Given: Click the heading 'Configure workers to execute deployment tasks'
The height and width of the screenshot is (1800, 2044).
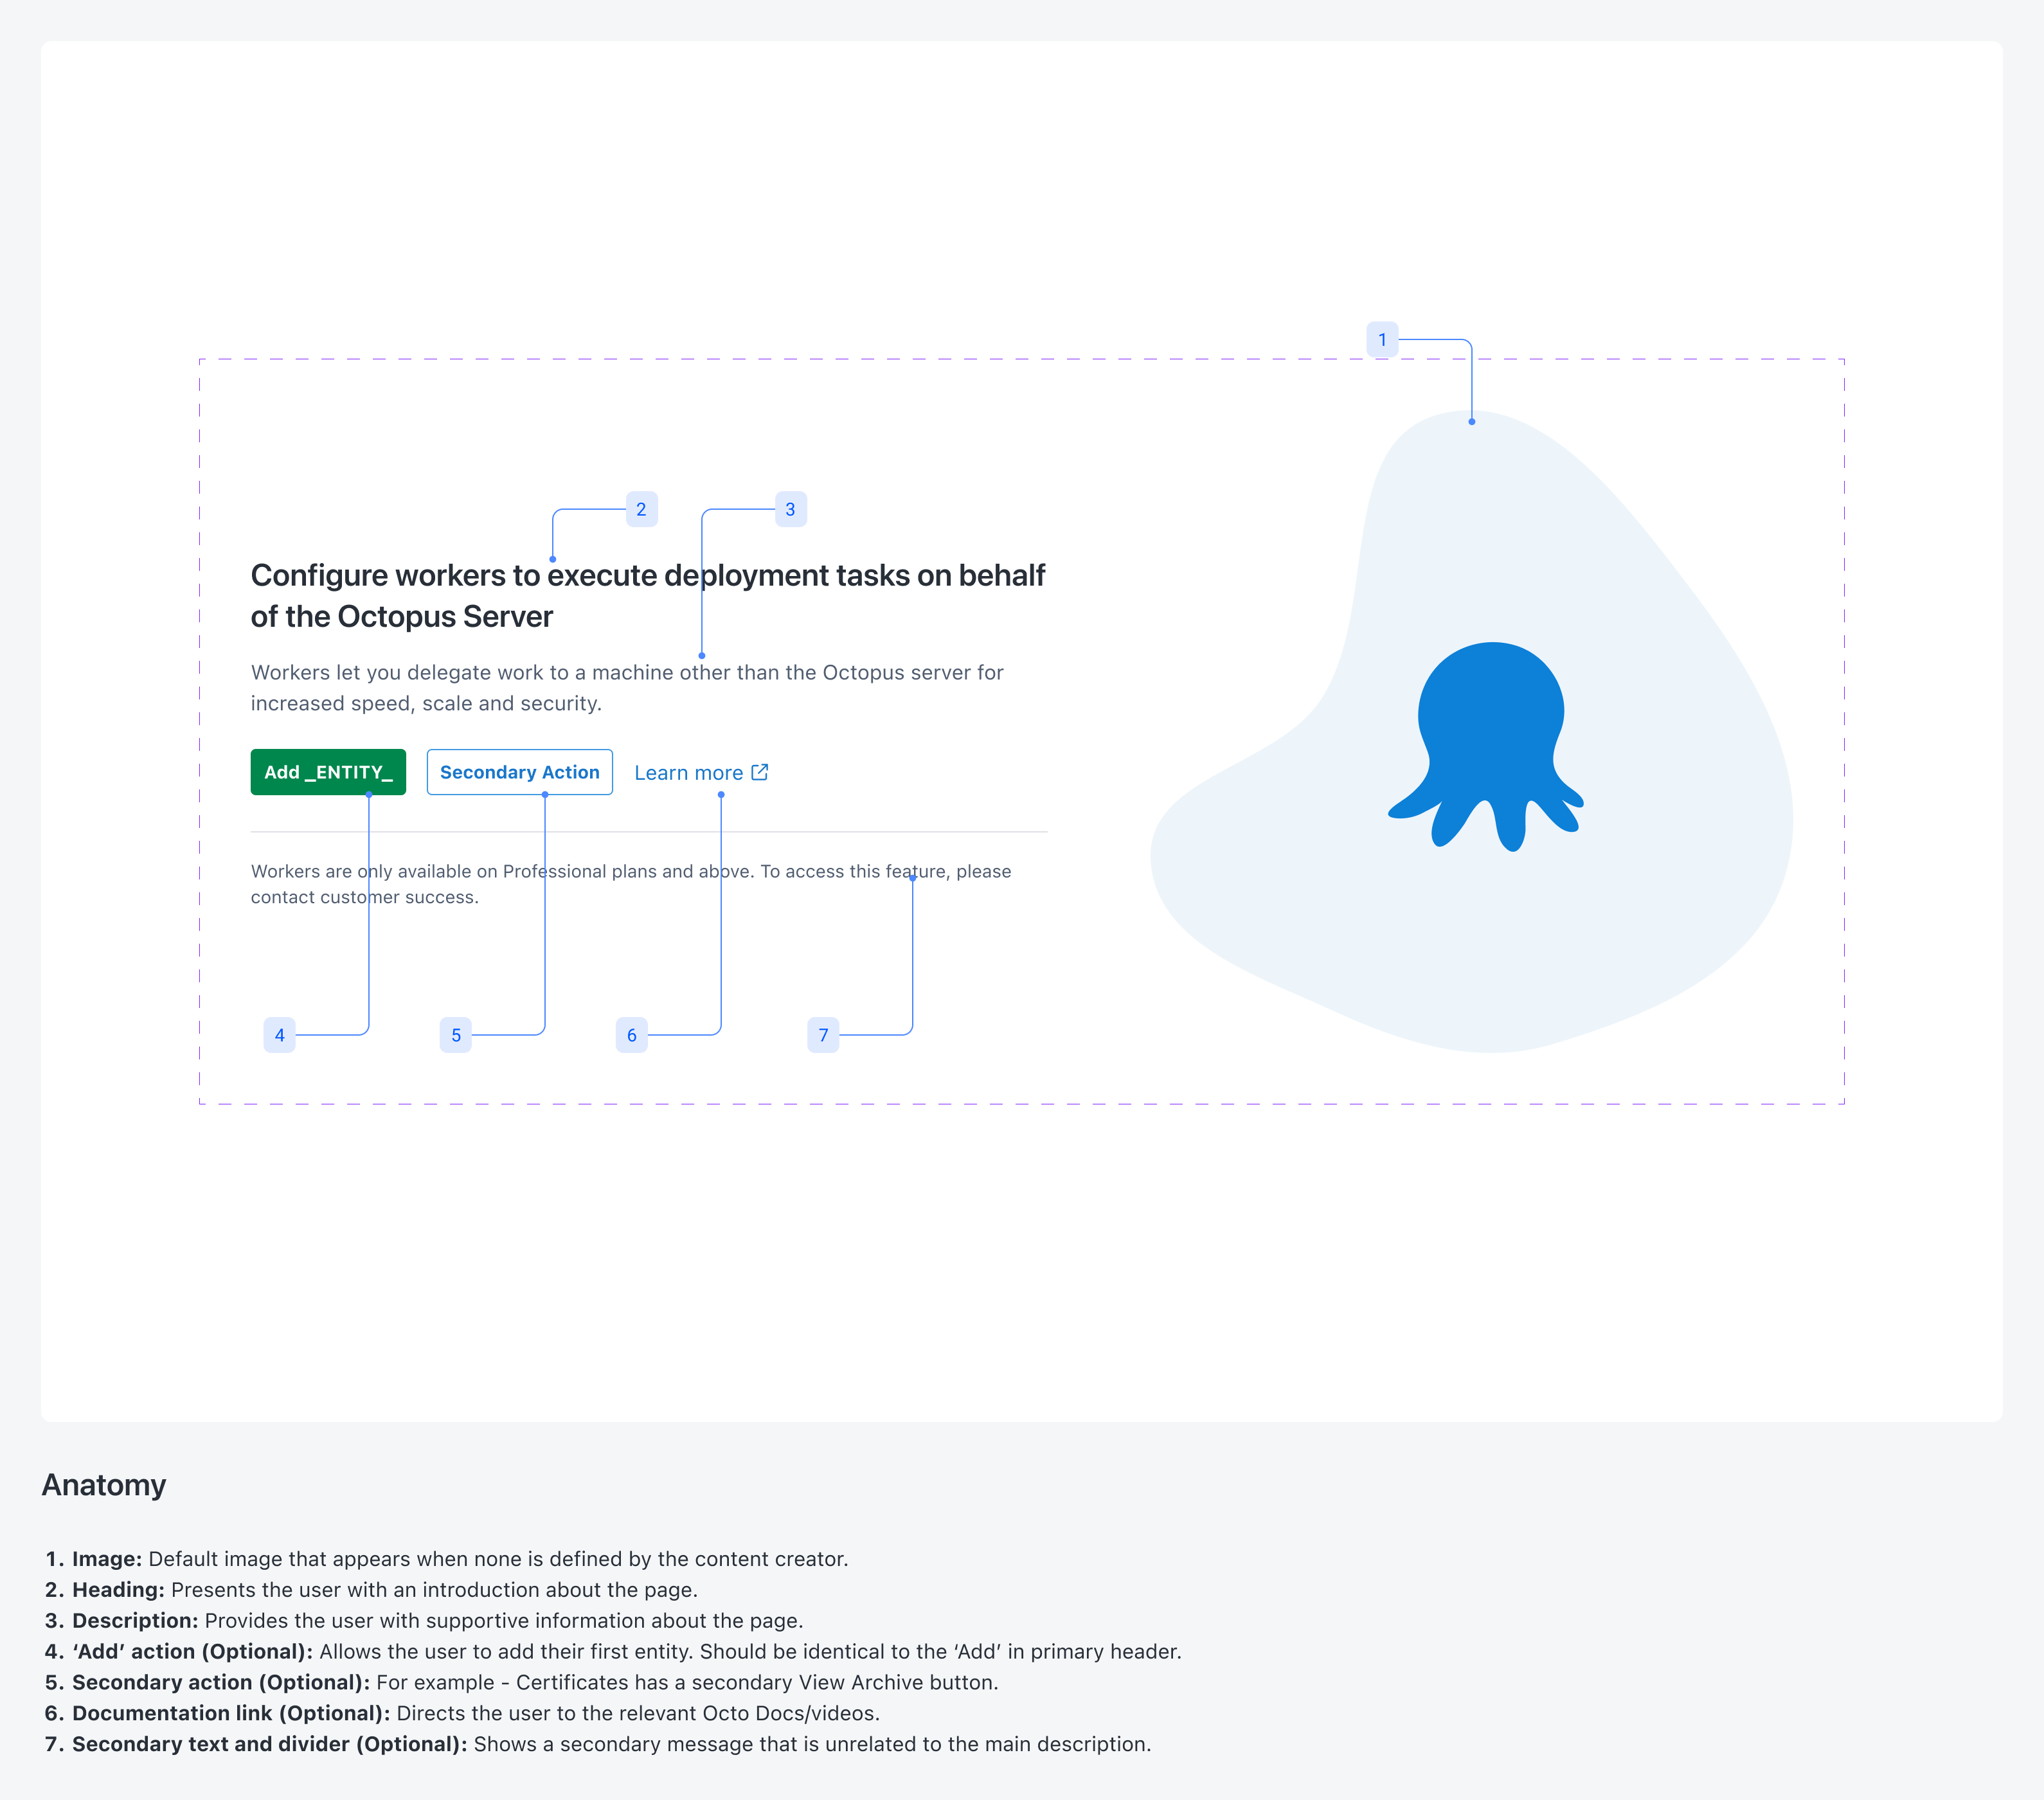Looking at the screenshot, I should [x=648, y=596].
